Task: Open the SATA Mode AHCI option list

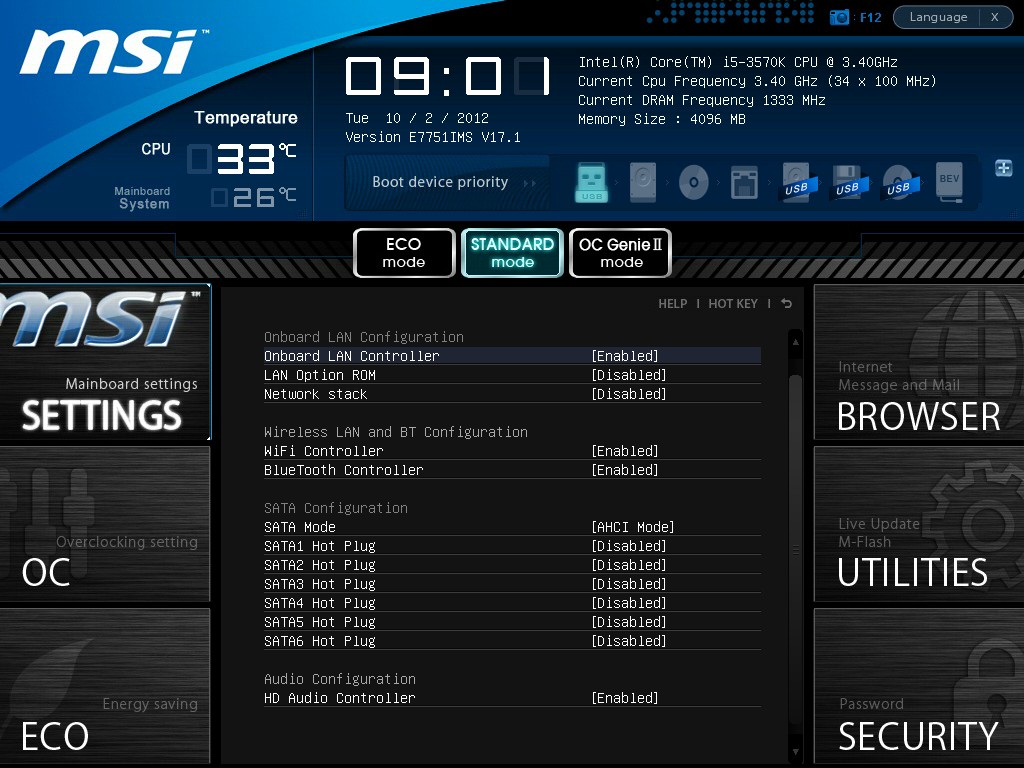Action: [x=632, y=527]
